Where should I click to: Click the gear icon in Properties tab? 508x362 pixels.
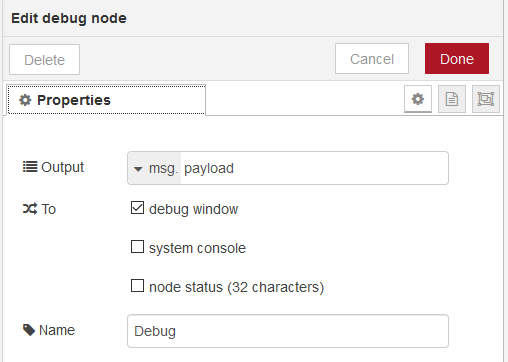click(x=25, y=100)
